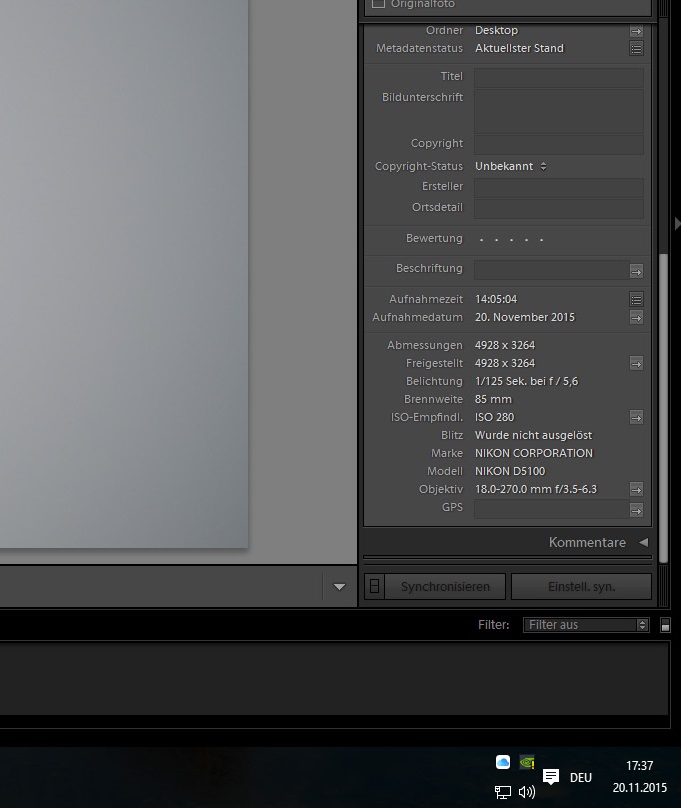Viewport: 681px width, 808px height.
Task: Open the Action Center notification icon
Action: 551,776
